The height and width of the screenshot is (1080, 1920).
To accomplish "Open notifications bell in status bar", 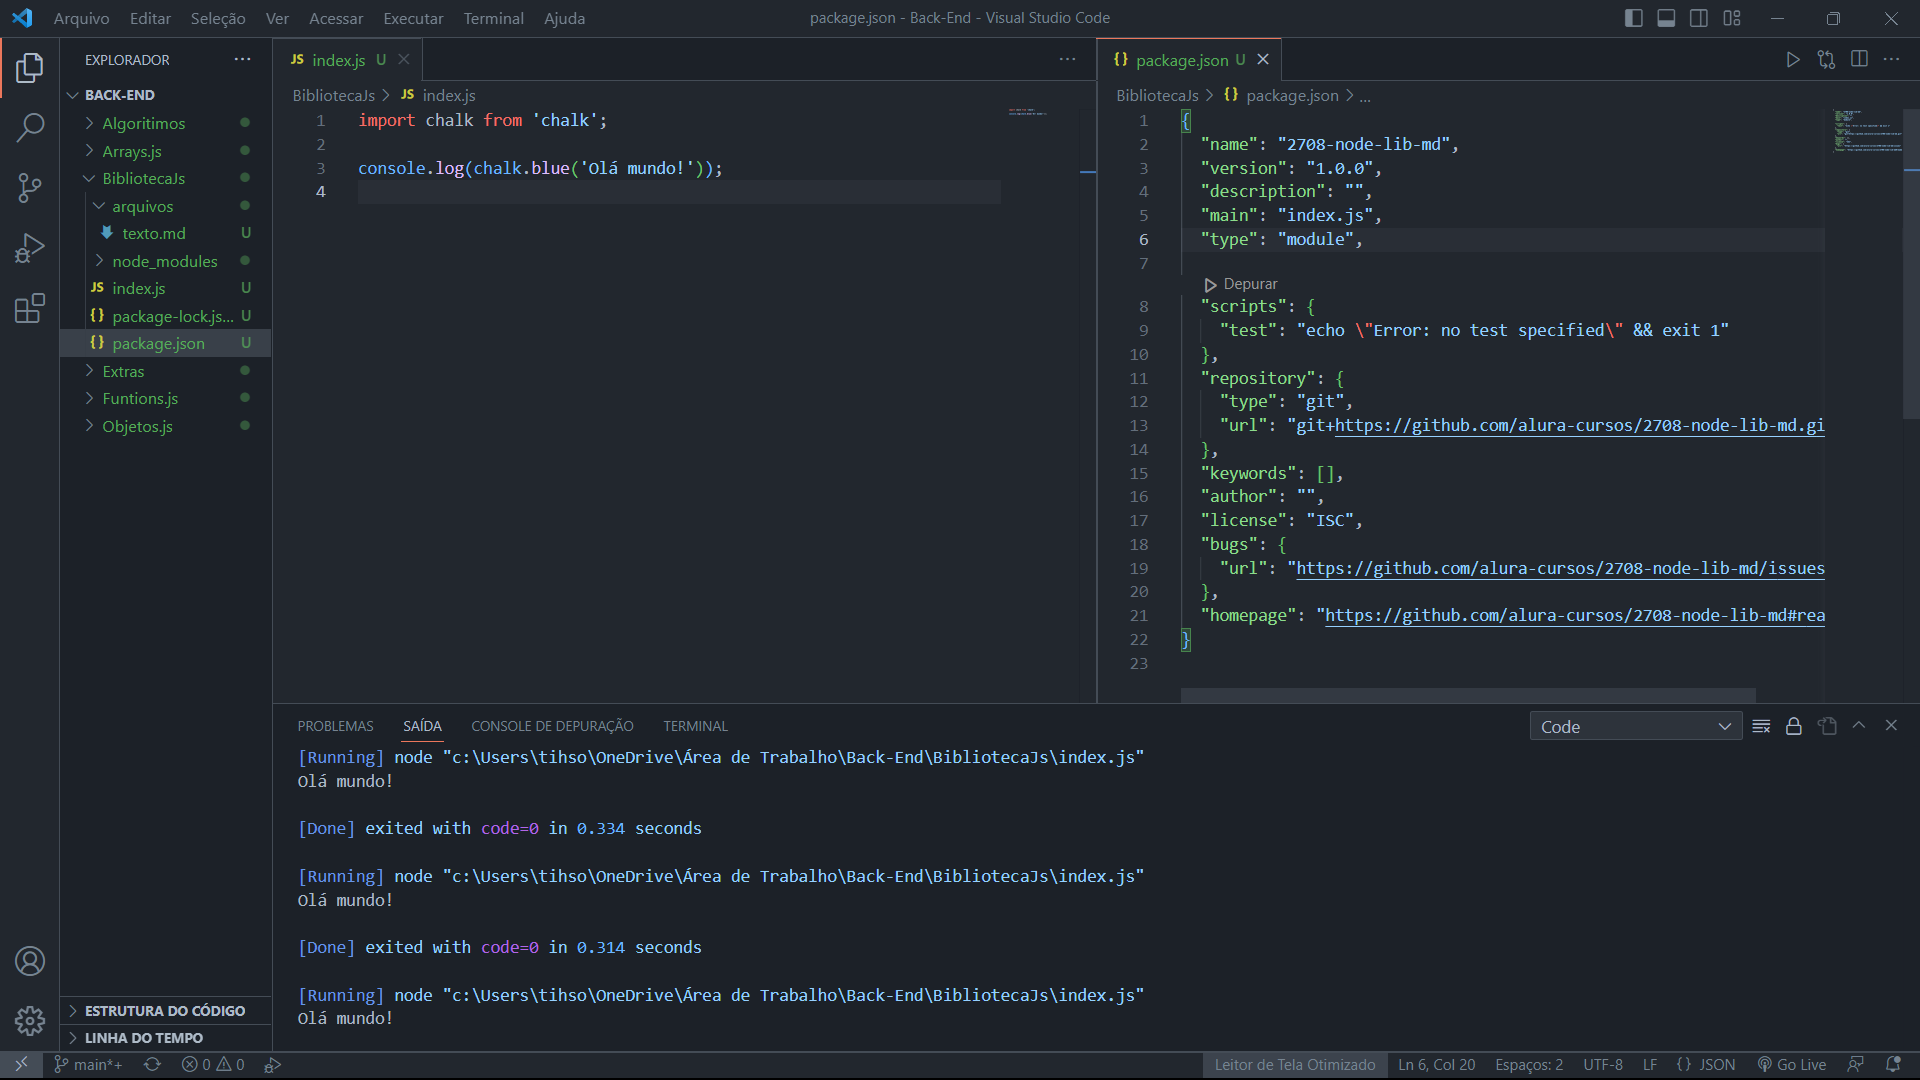I will [x=1893, y=1065].
